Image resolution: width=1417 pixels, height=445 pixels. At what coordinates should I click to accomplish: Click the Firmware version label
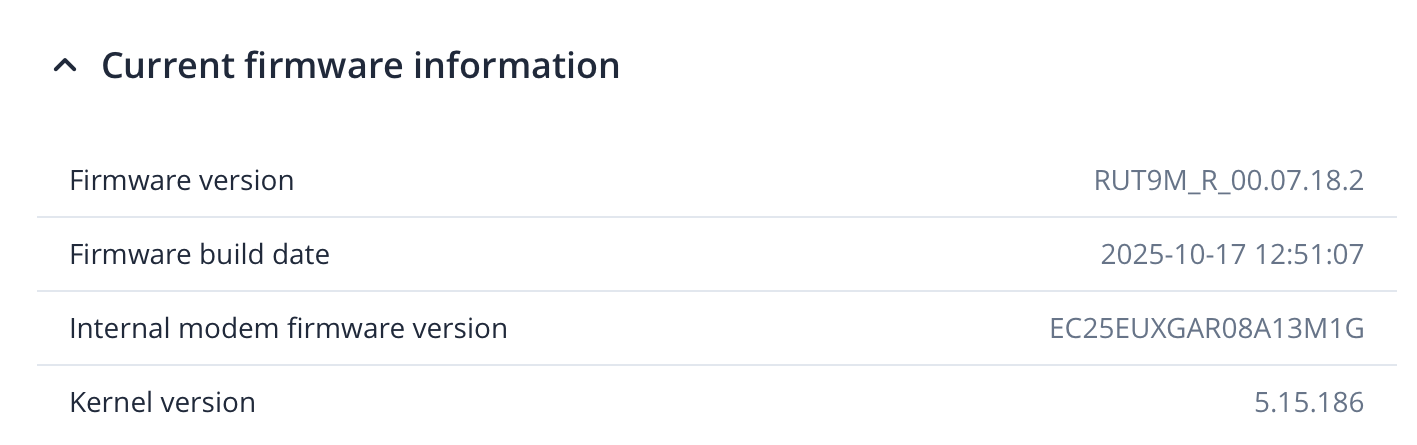pyautogui.click(x=181, y=181)
